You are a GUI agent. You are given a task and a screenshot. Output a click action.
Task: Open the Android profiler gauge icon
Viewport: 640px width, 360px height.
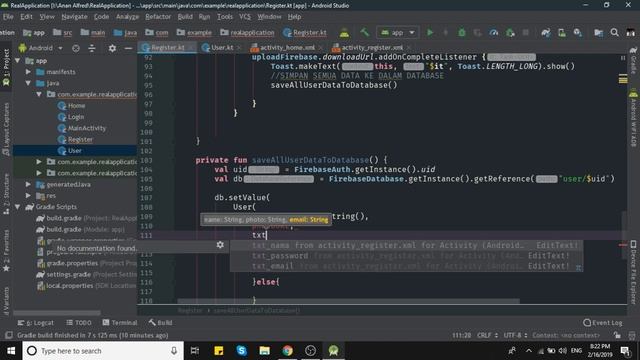[x=493, y=32]
